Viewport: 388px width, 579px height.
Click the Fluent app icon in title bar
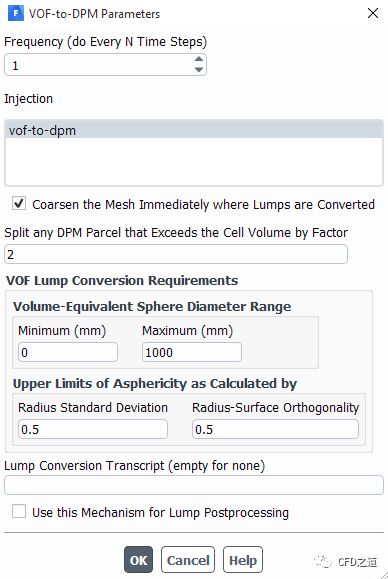(x=16, y=13)
